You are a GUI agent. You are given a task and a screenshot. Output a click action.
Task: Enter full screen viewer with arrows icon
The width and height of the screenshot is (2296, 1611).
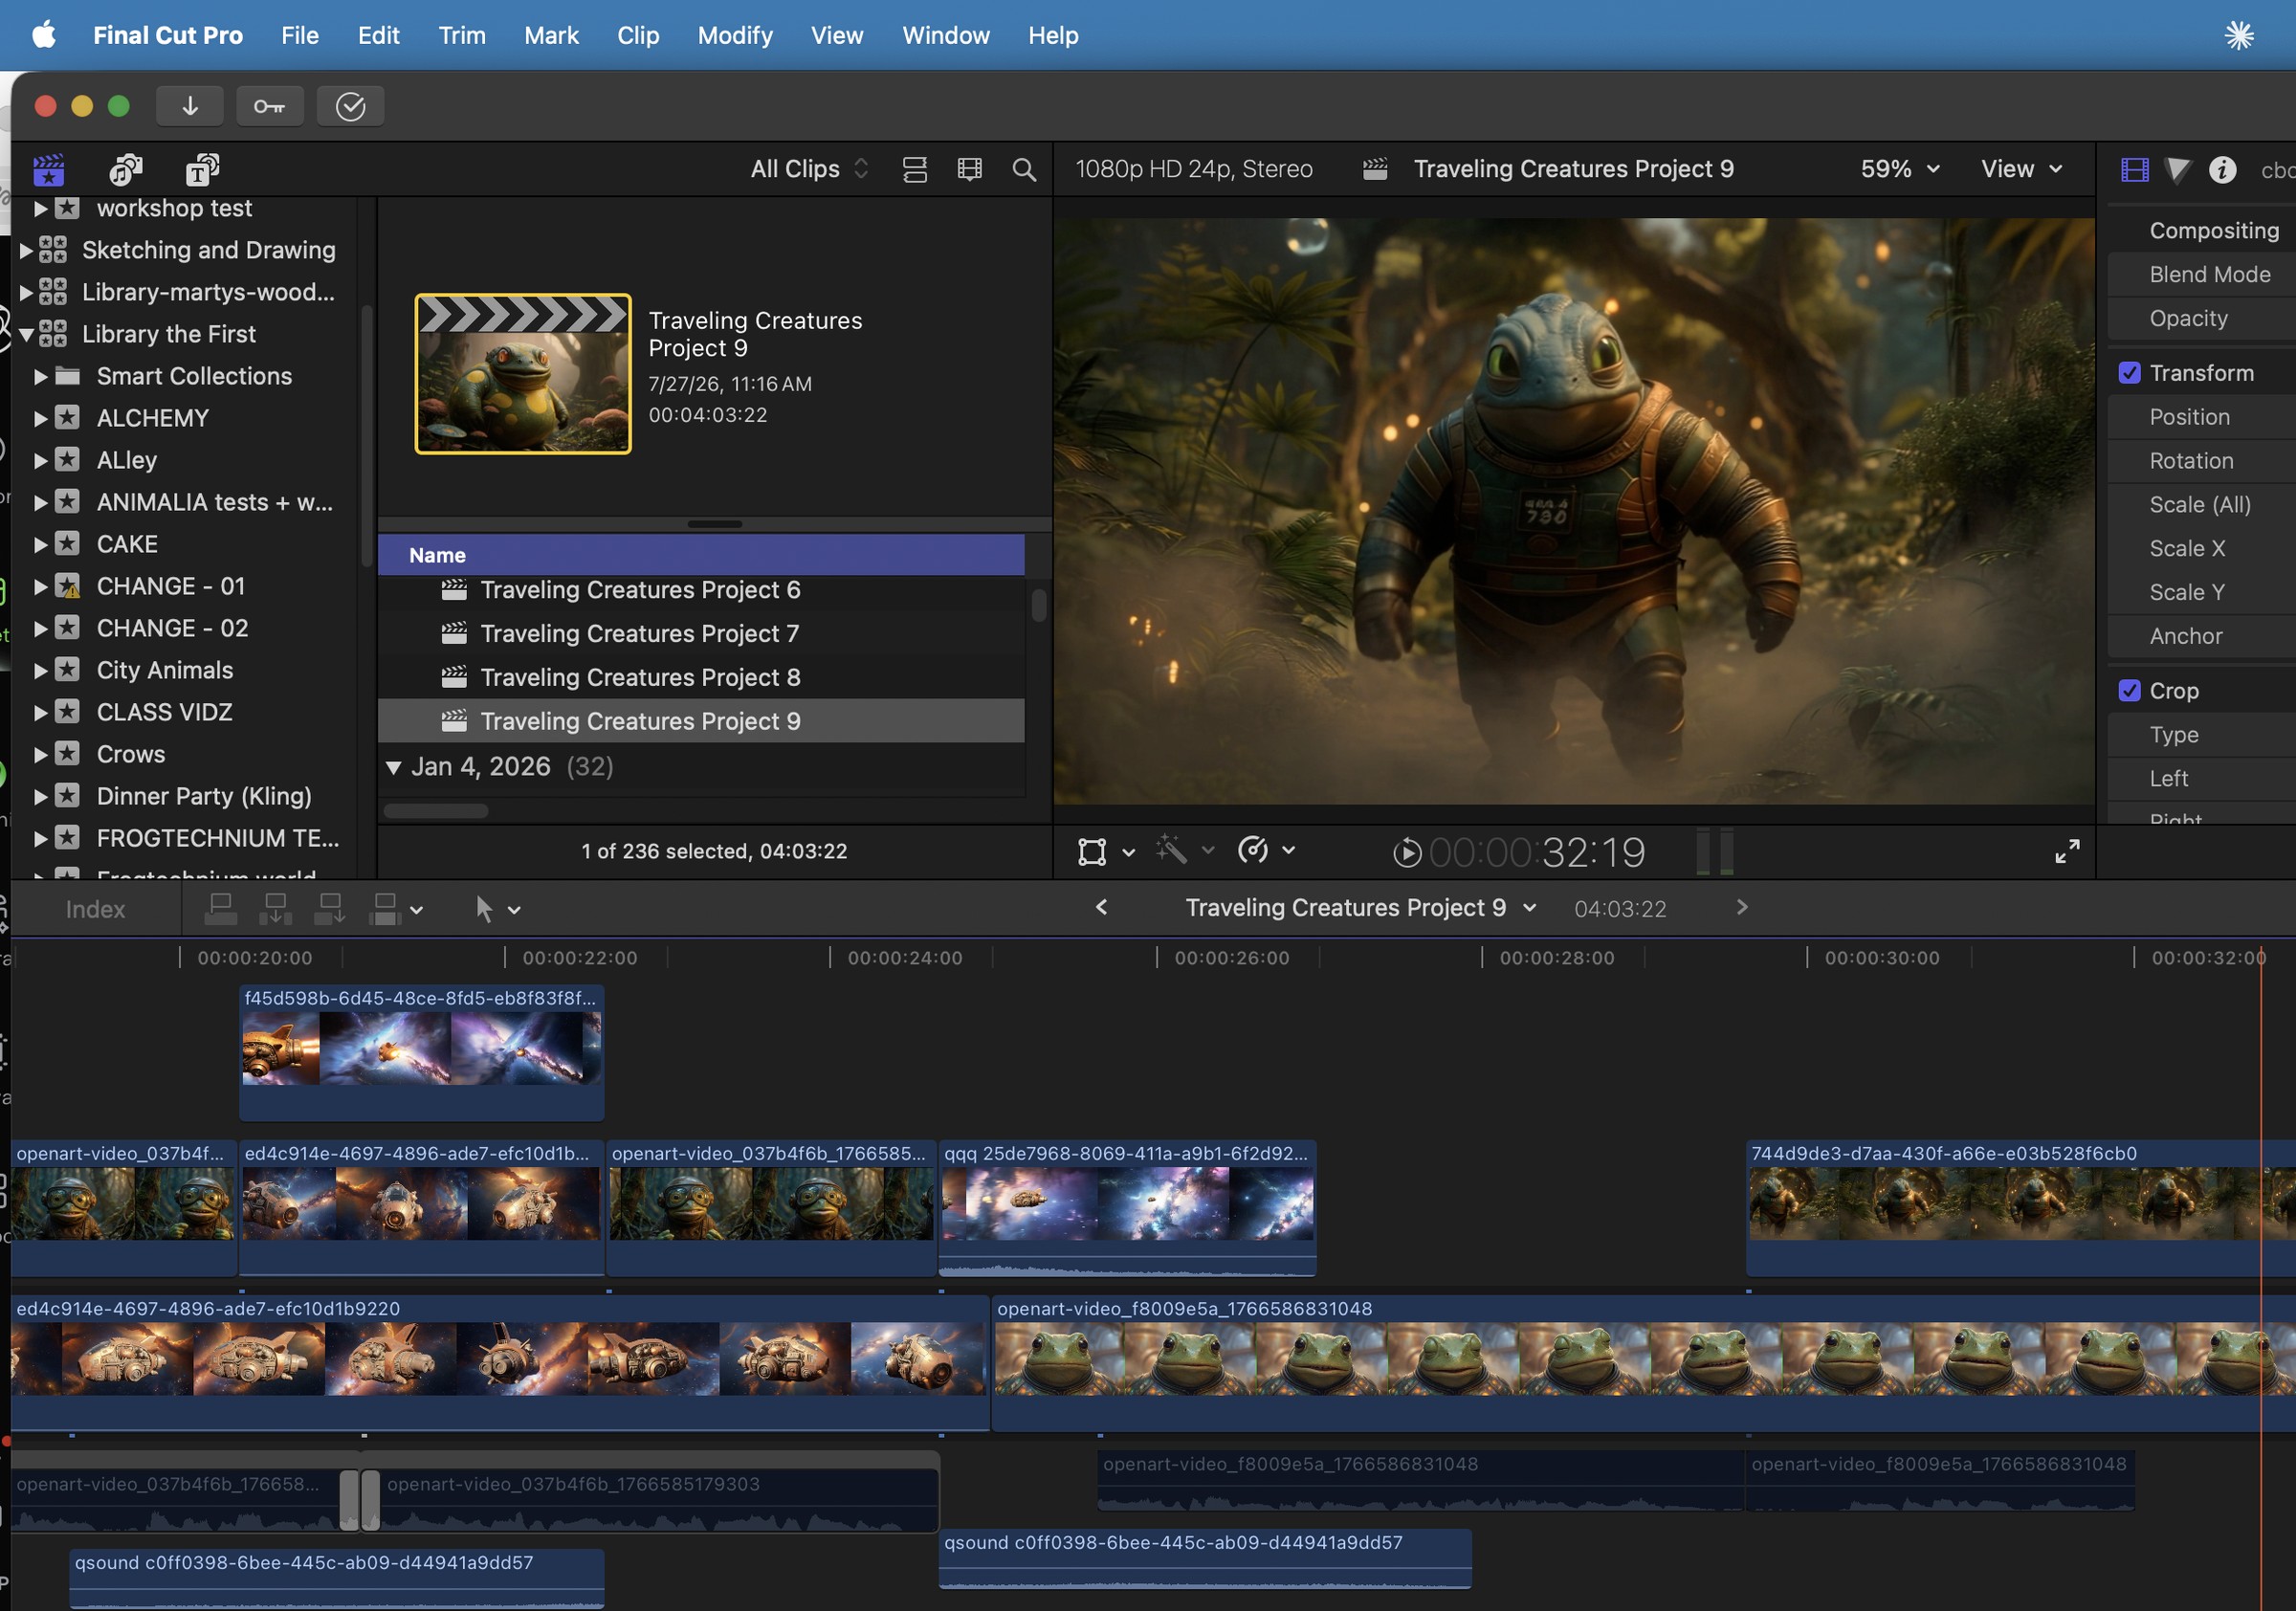(2067, 851)
